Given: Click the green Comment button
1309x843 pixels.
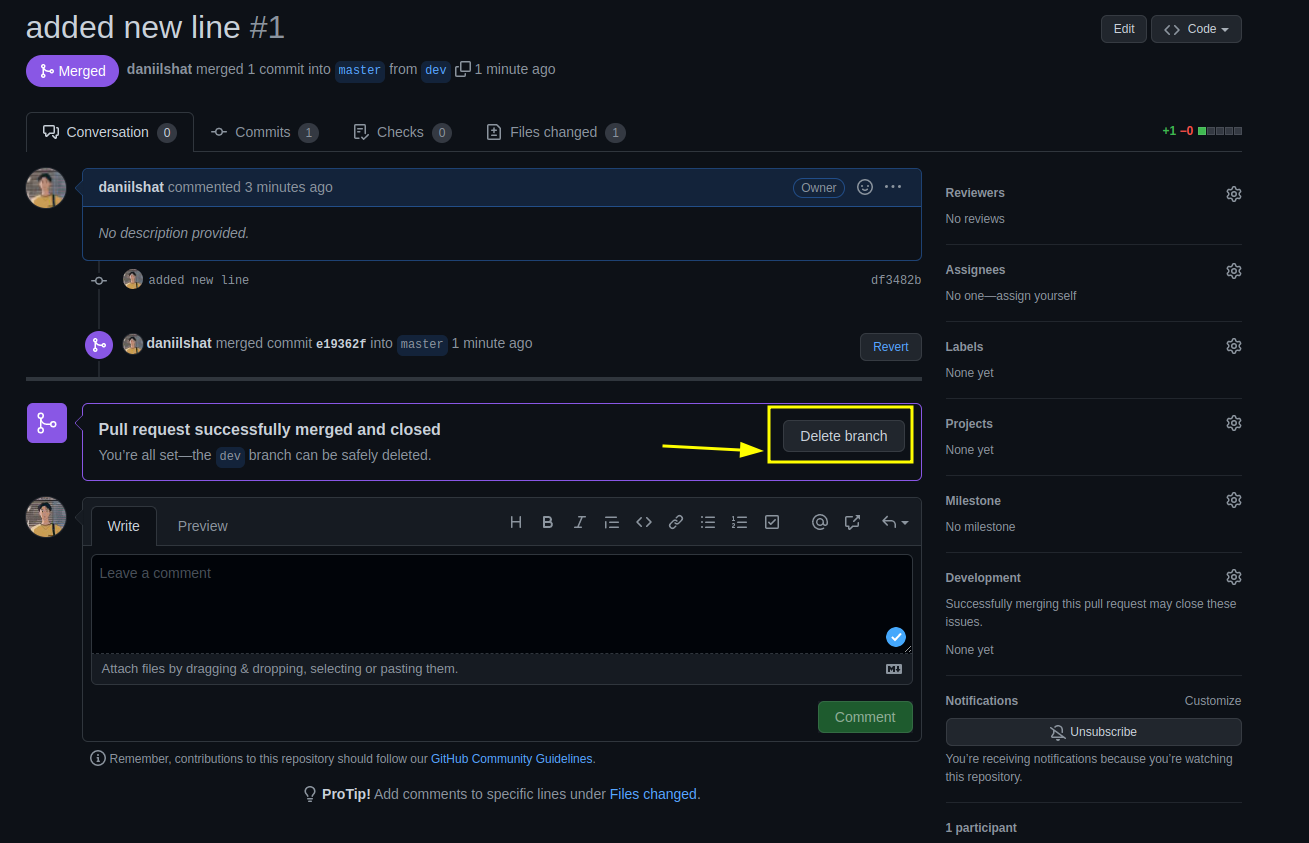Looking at the screenshot, I should (x=865, y=717).
